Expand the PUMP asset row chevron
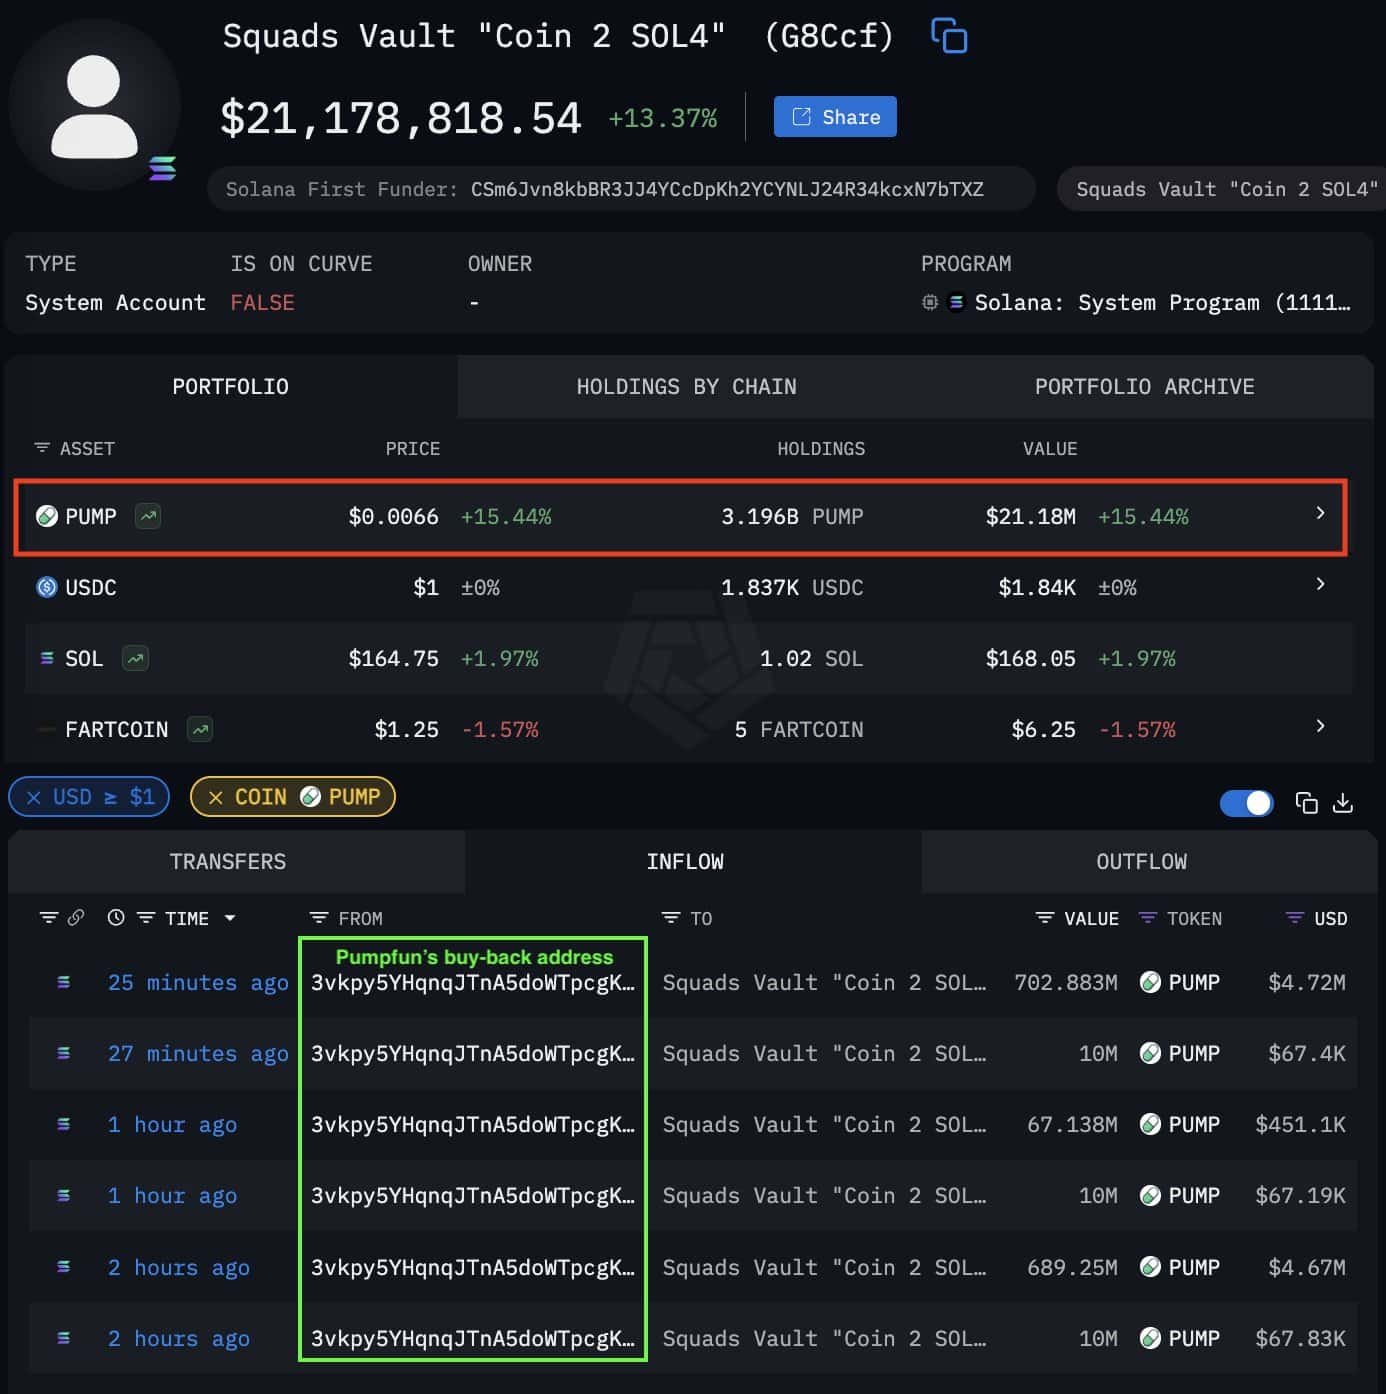Image resolution: width=1386 pixels, height=1394 pixels. [x=1320, y=513]
